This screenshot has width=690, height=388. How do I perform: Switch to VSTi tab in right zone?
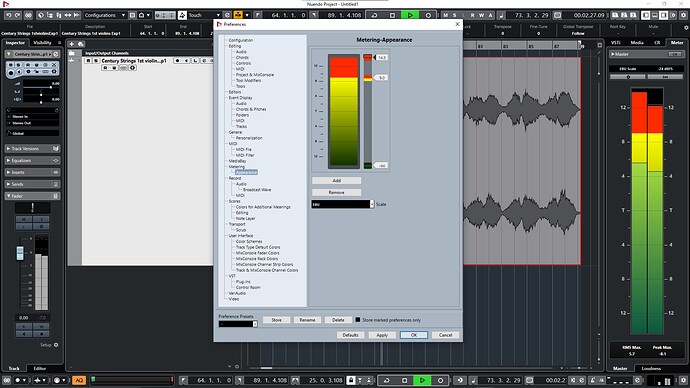616,43
